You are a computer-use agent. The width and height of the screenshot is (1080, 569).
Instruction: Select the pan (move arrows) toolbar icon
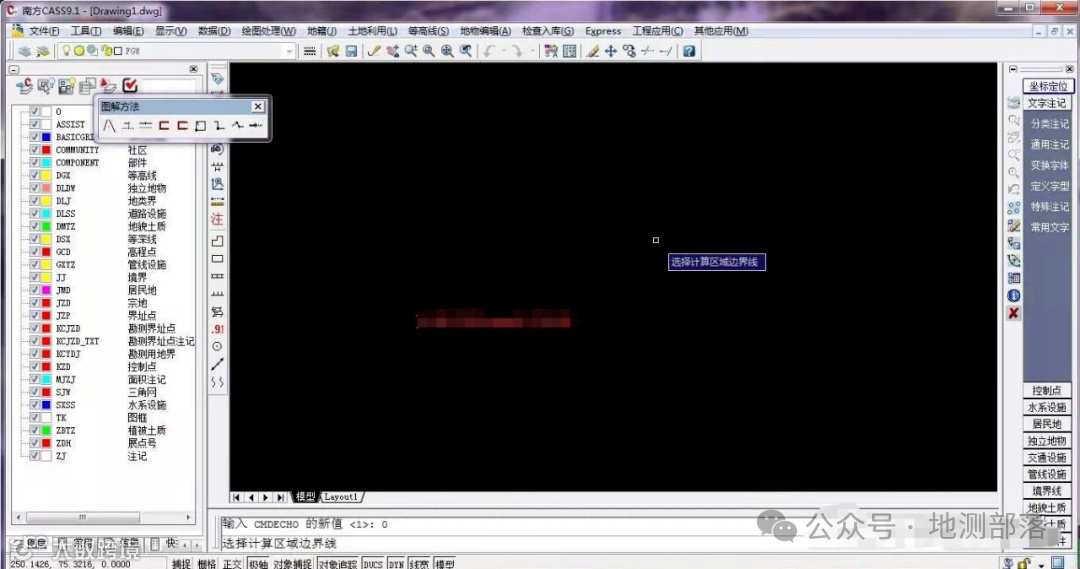pos(611,51)
